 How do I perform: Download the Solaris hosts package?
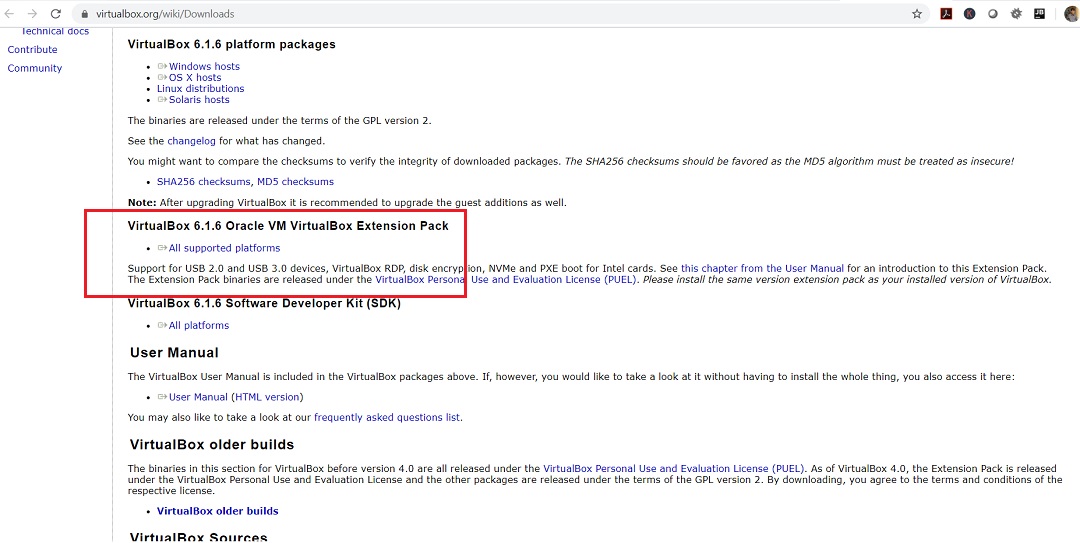point(199,99)
